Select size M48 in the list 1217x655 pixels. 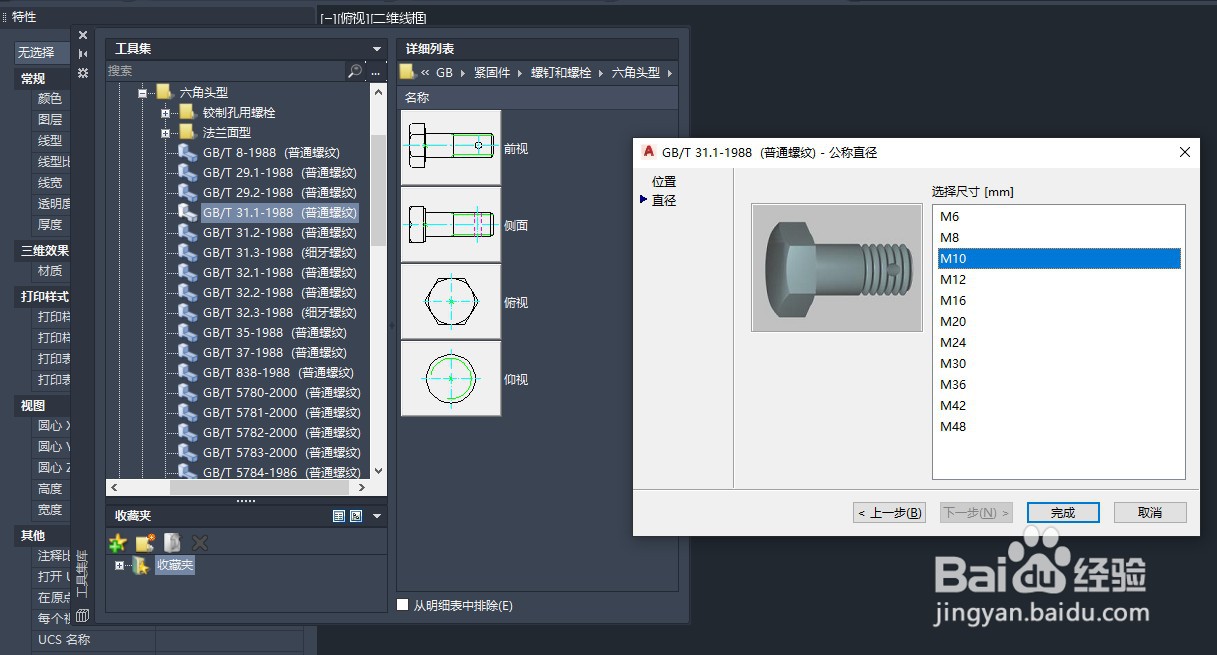pyautogui.click(x=1059, y=426)
